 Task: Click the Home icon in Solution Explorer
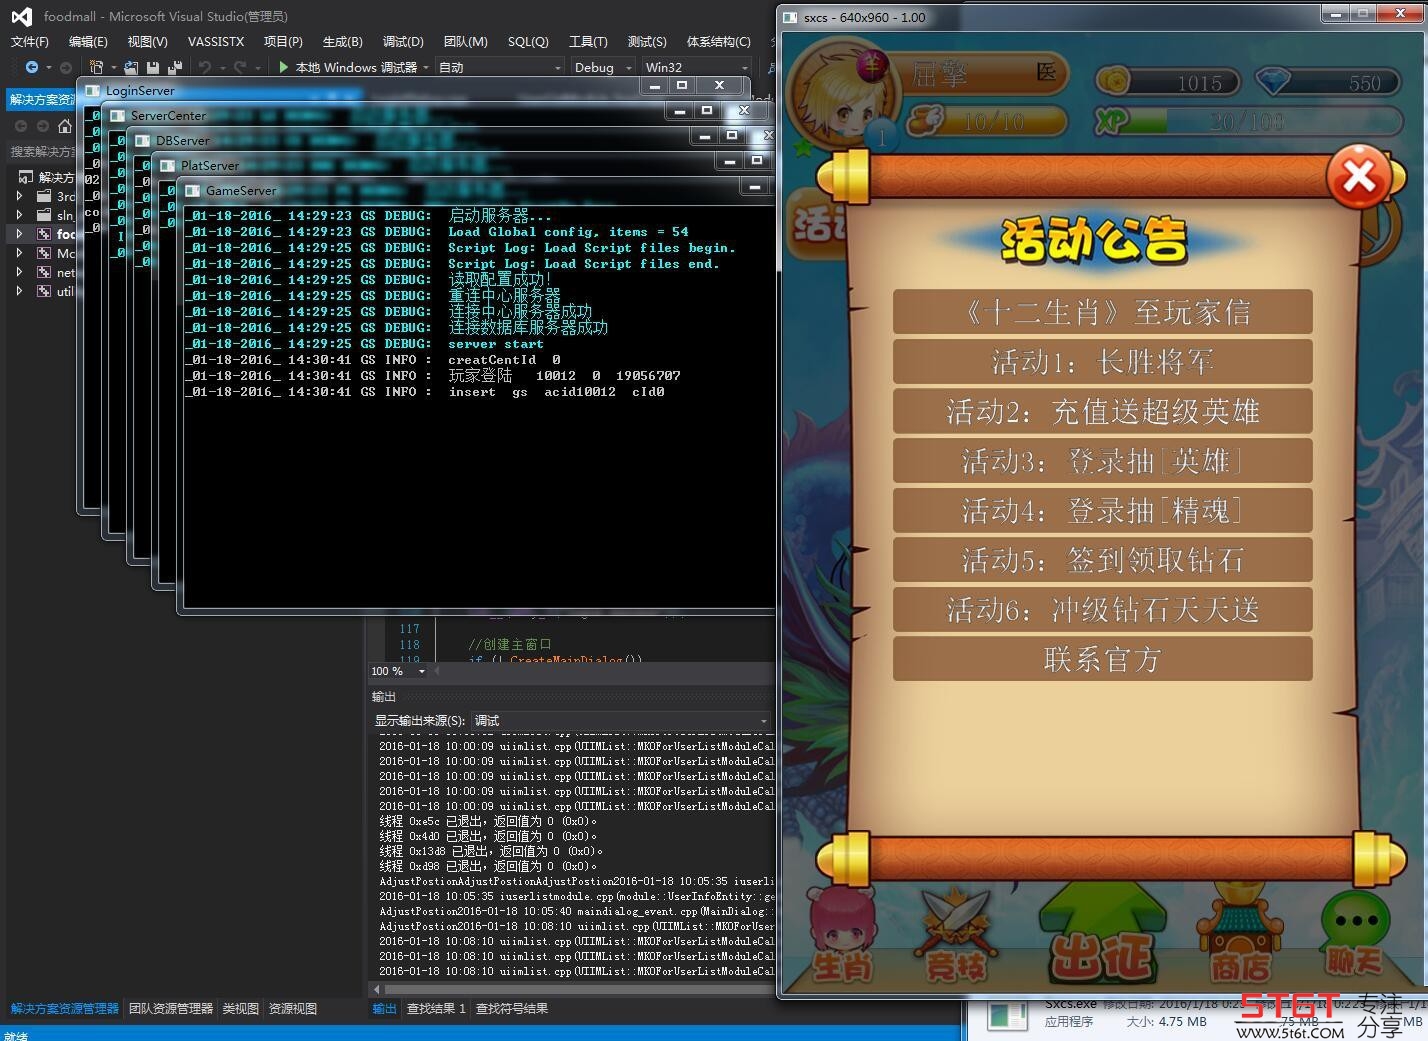[65, 126]
